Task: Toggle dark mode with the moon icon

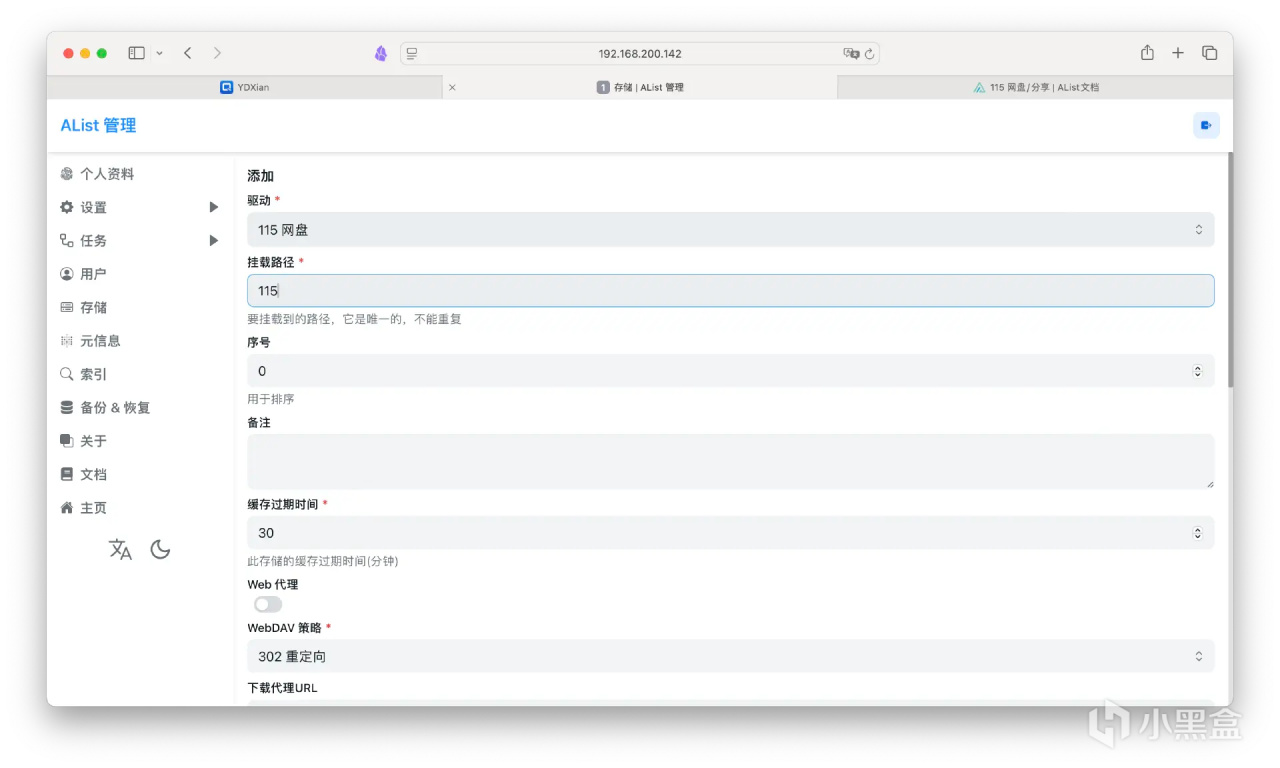Action: pos(160,549)
